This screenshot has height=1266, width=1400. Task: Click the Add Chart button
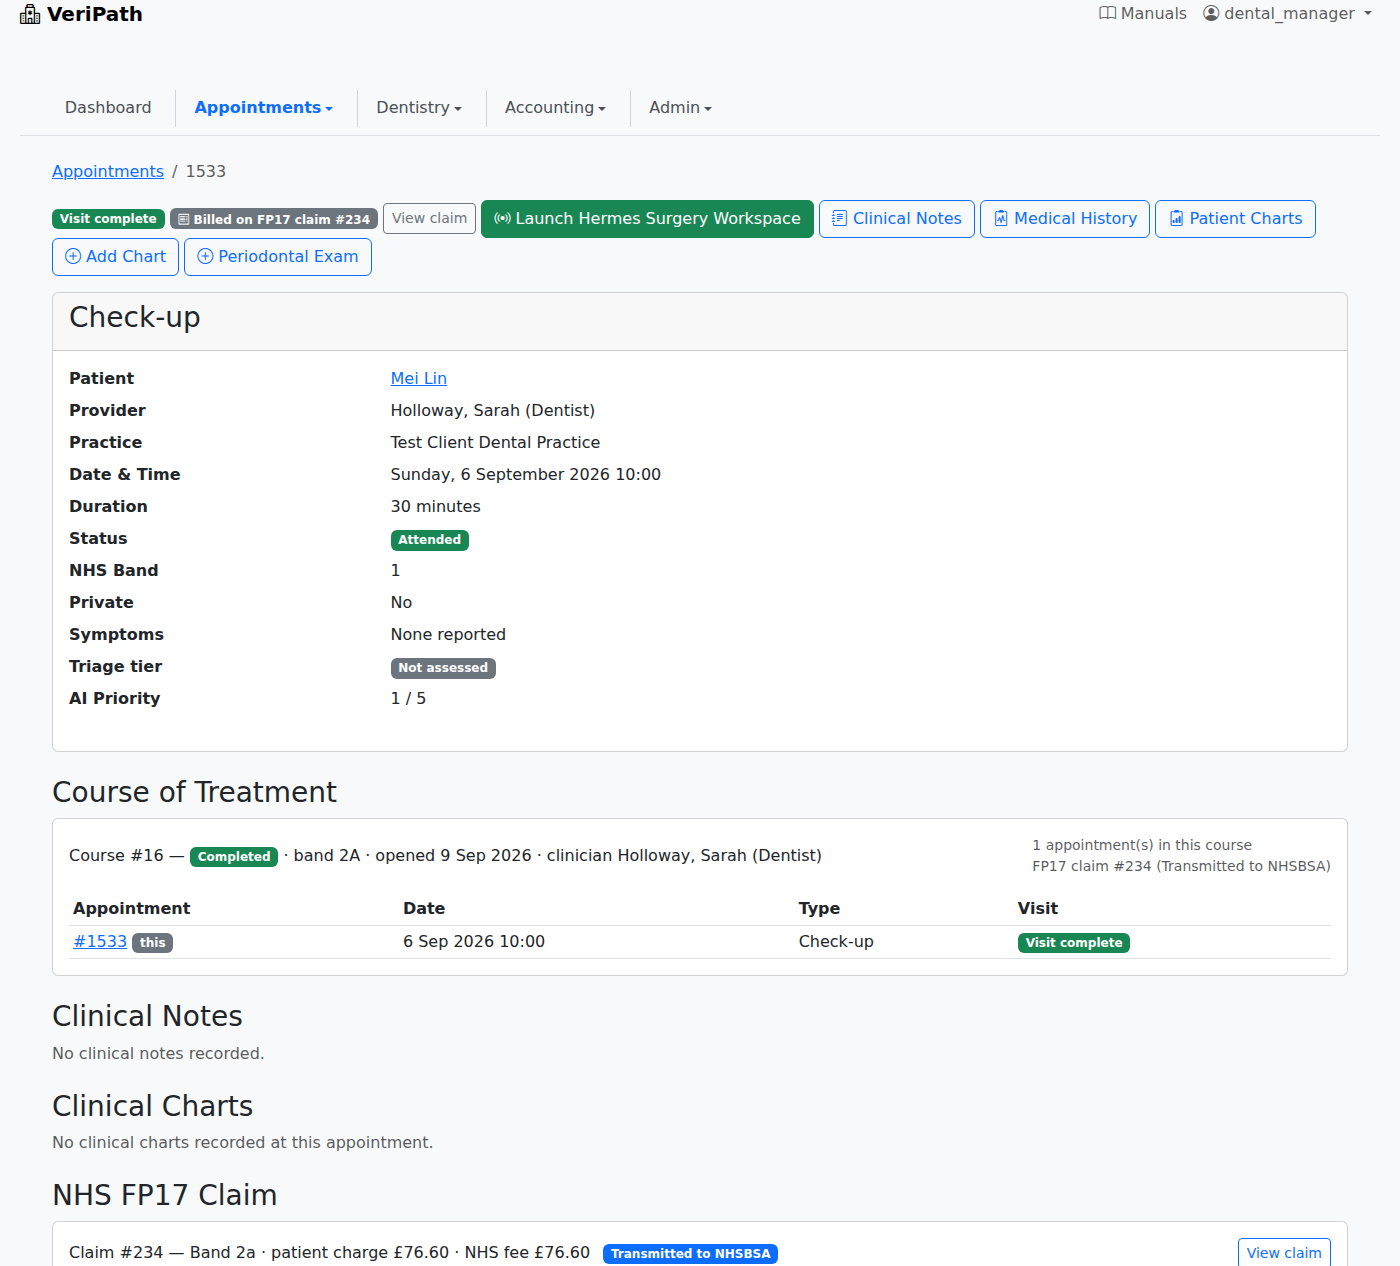coord(115,256)
